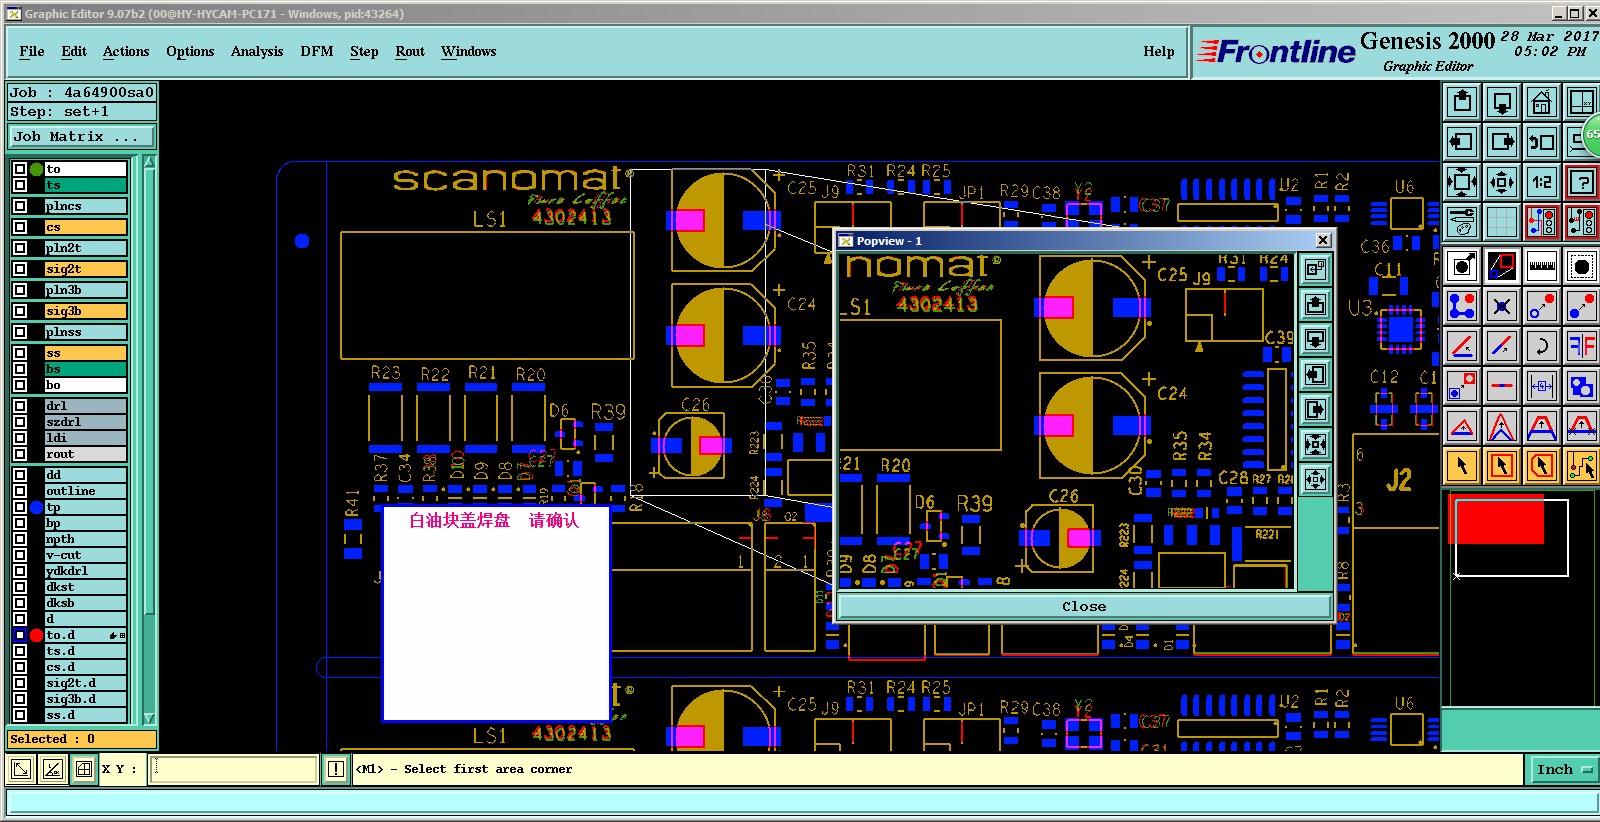The width and height of the screenshot is (1600, 822).
Task: Open the File menu
Action: [32, 51]
